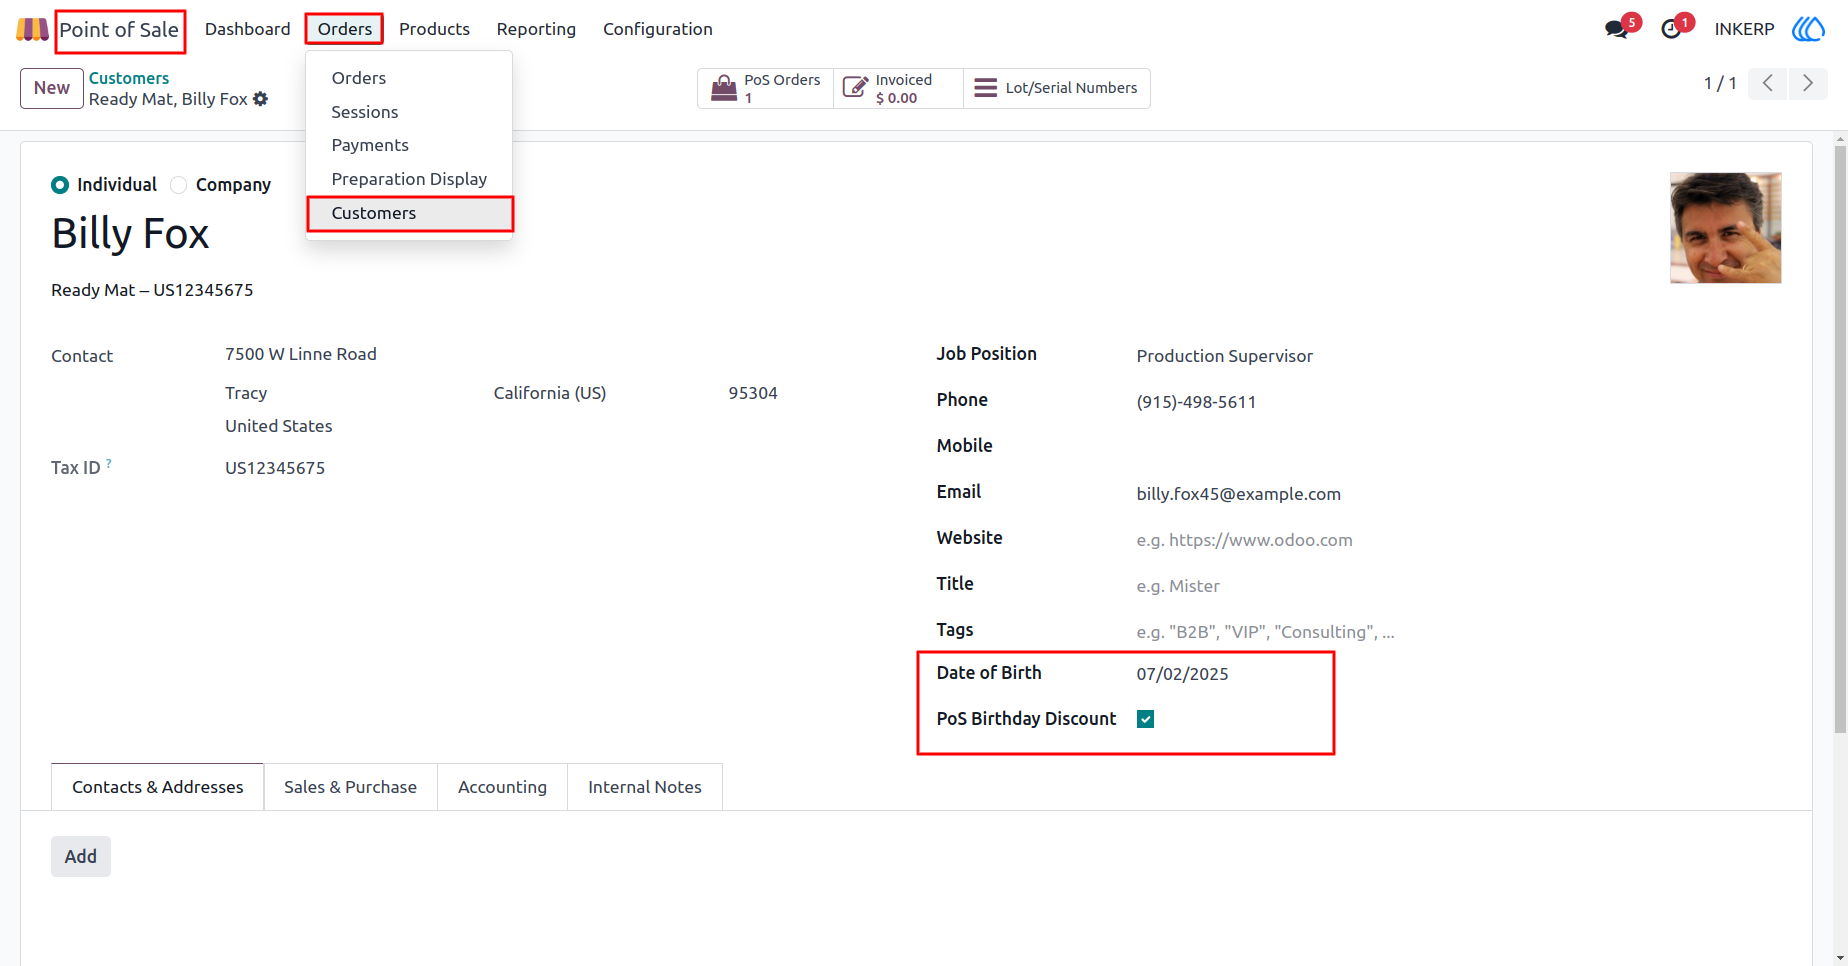Click the gear icon beside Billy Fox breadcrumb
The image size is (1848, 966).
pos(261,99)
